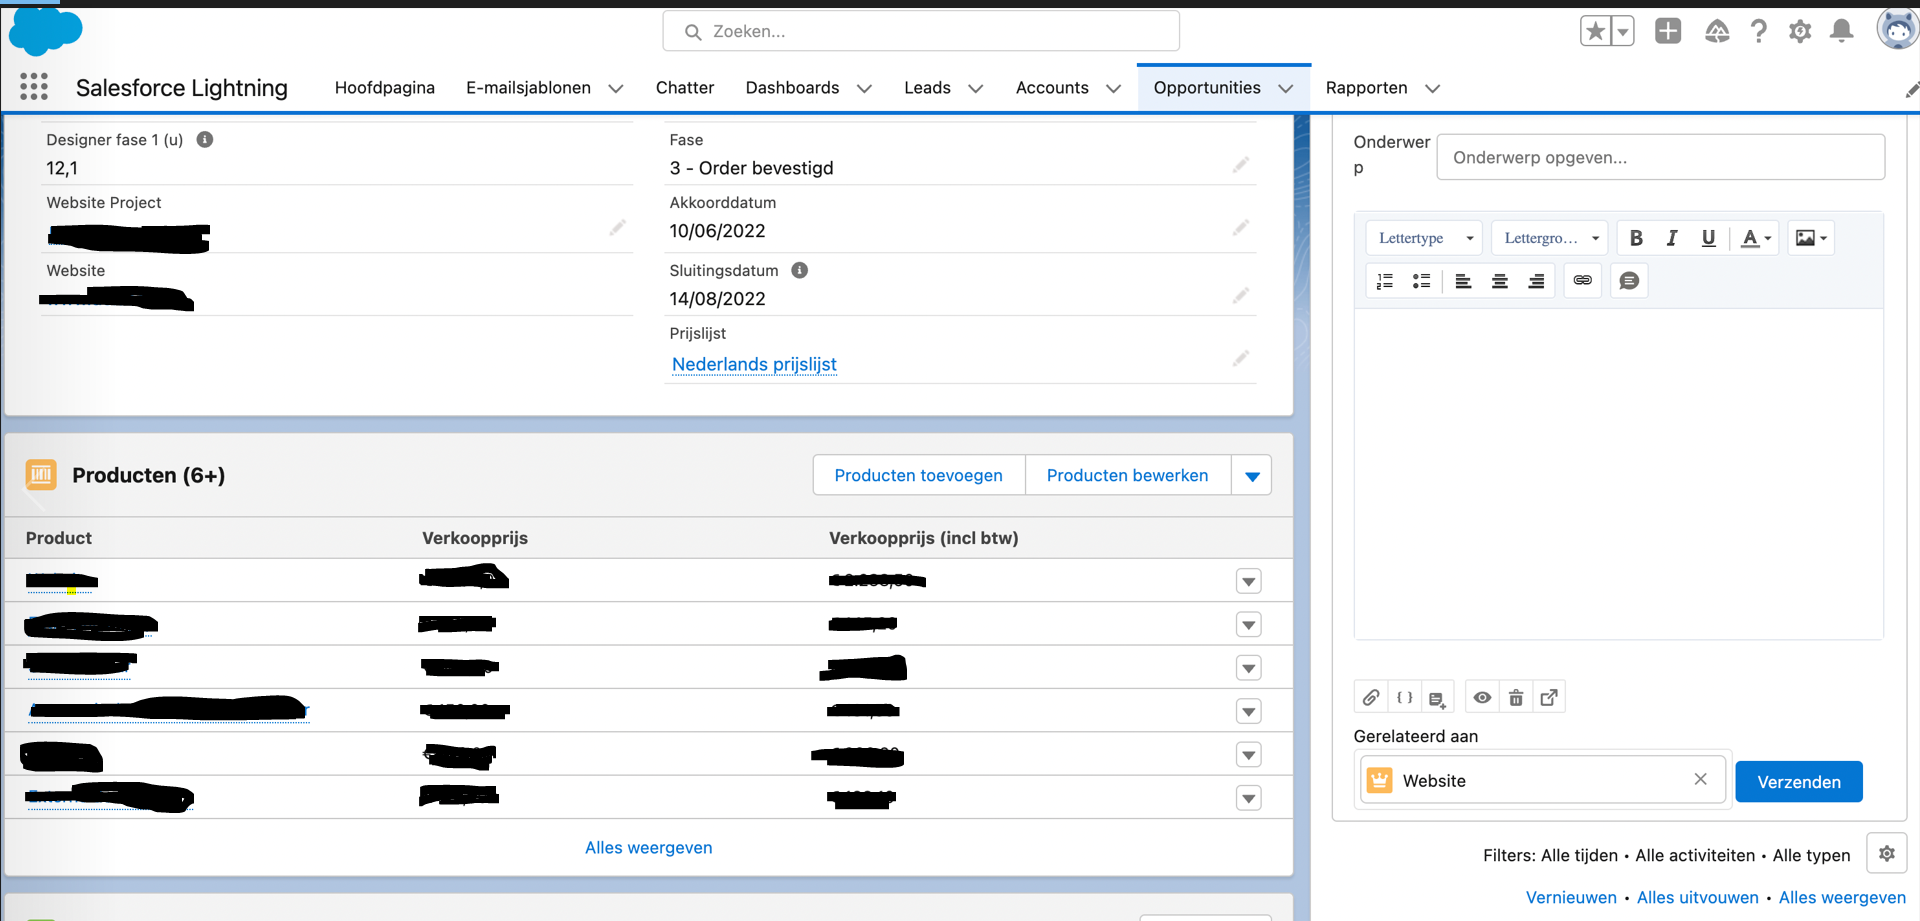Click the Zoeken search field

pyautogui.click(x=920, y=31)
